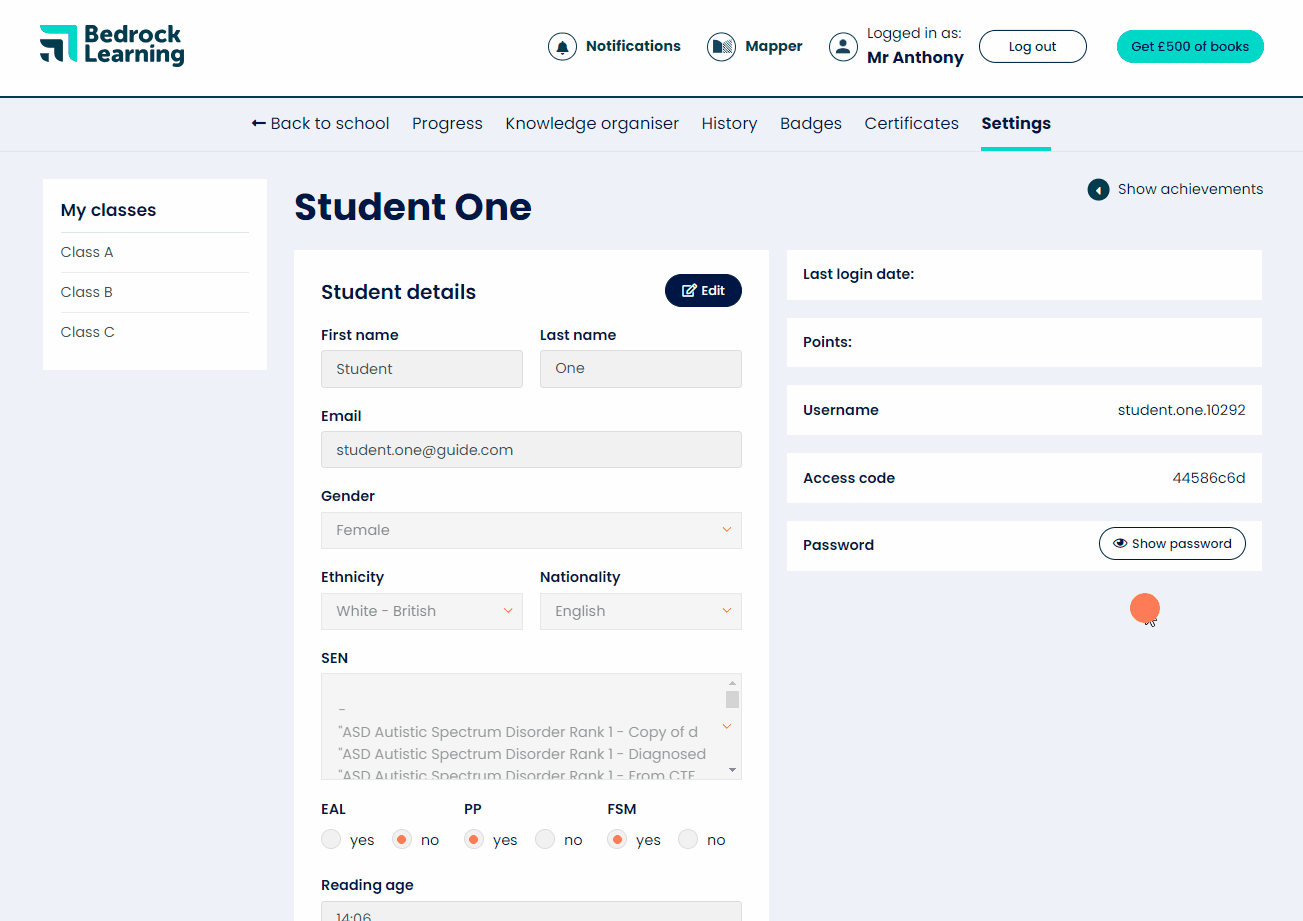Click the Get £500 of books button
The width and height of the screenshot is (1303, 921).
click(1189, 46)
